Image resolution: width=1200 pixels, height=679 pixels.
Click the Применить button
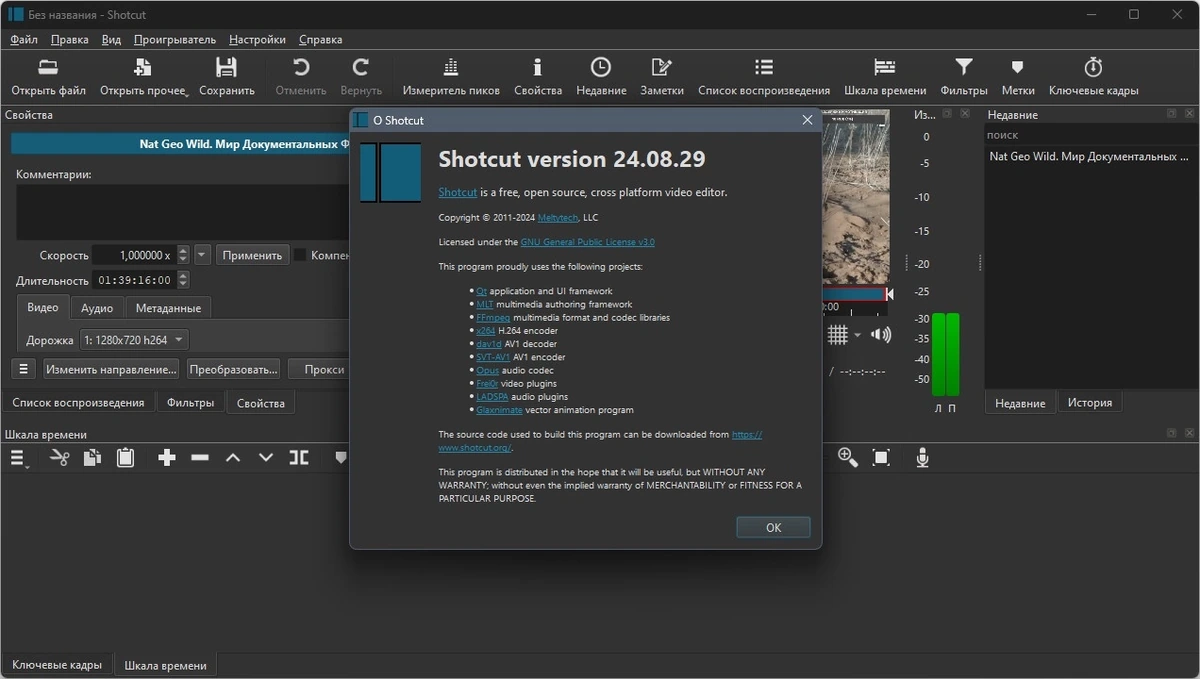252,255
